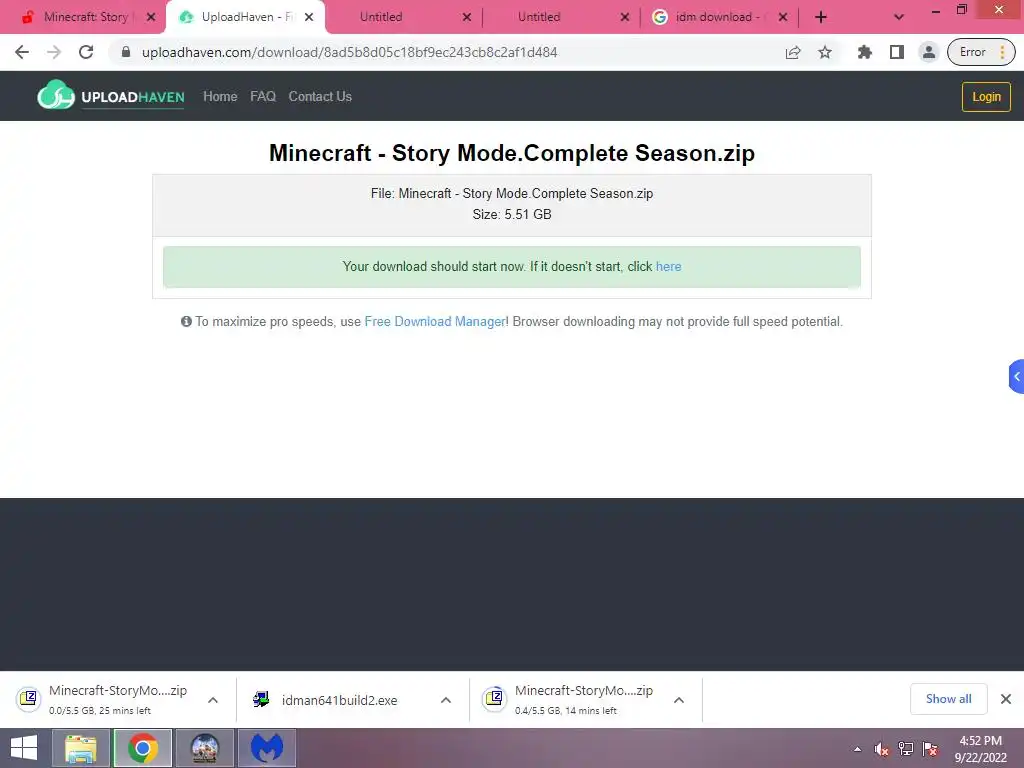The image size is (1024, 768).
Task: Share this page from the address bar
Action: [x=793, y=52]
